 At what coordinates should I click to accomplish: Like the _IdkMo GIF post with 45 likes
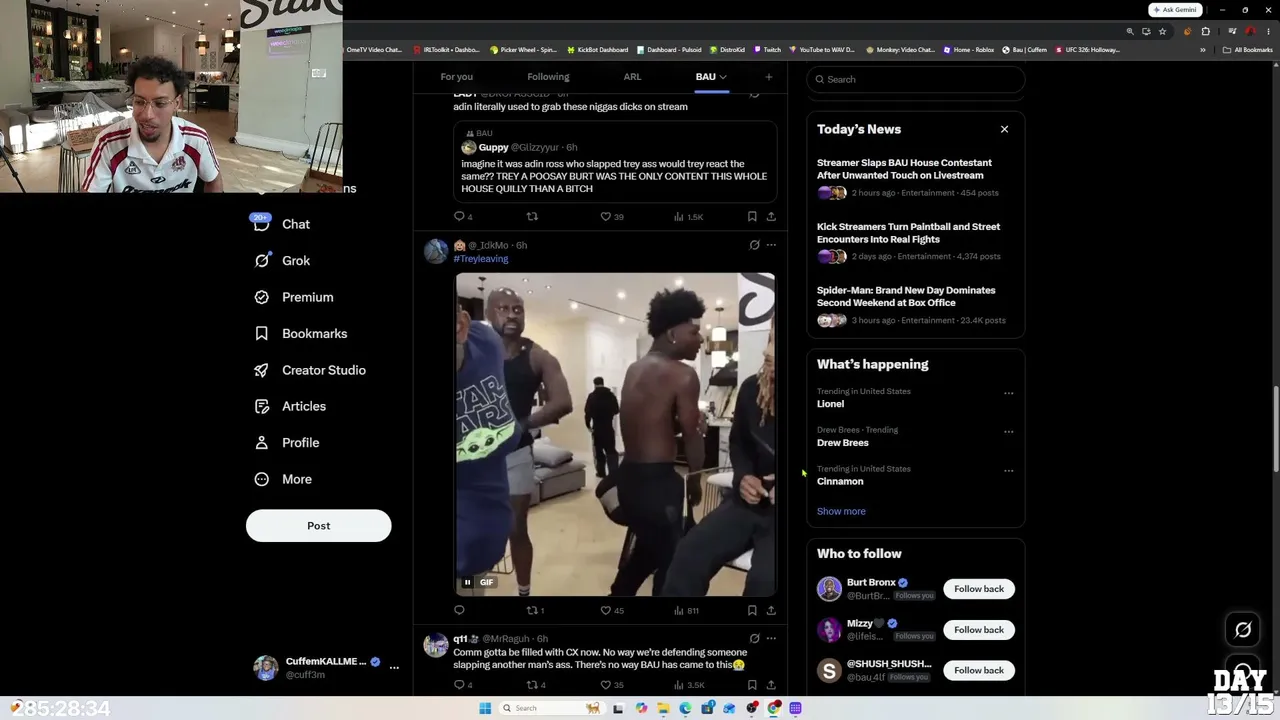(605, 610)
